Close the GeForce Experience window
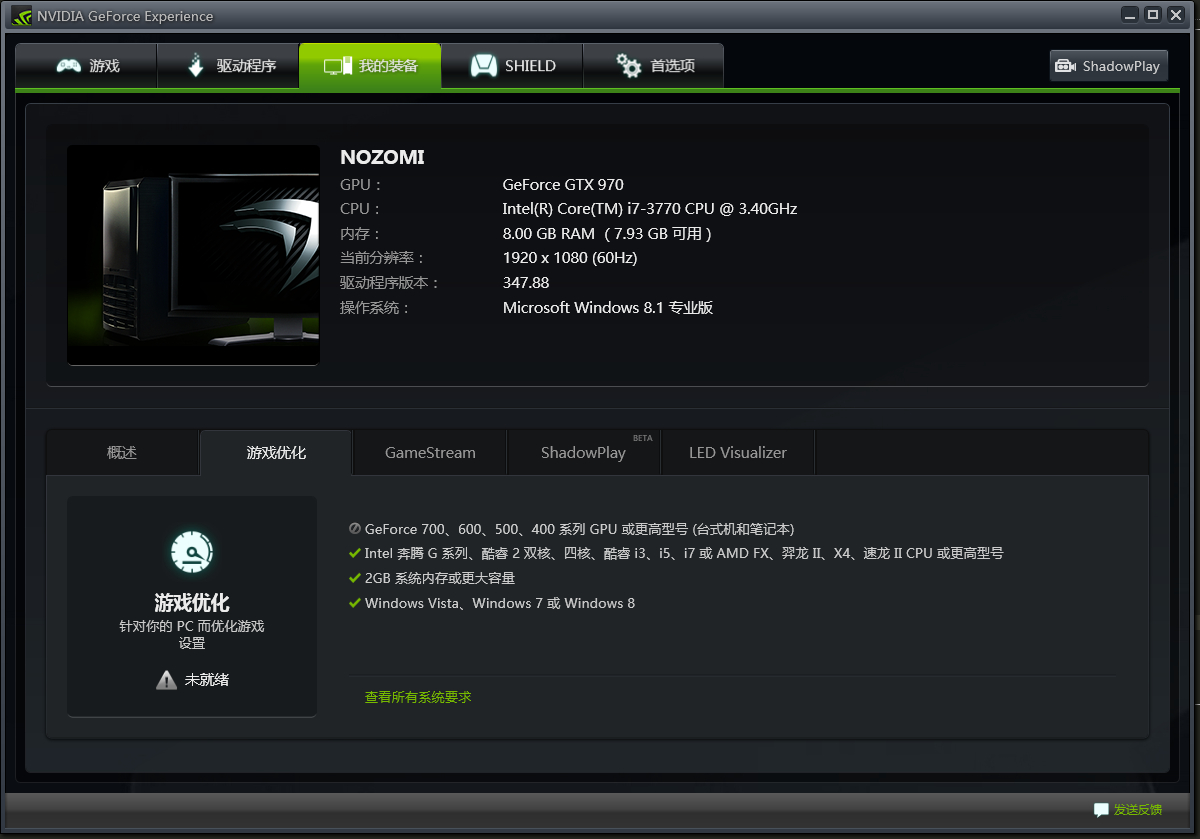This screenshot has height=839, width=1200. click(1175, 14)
